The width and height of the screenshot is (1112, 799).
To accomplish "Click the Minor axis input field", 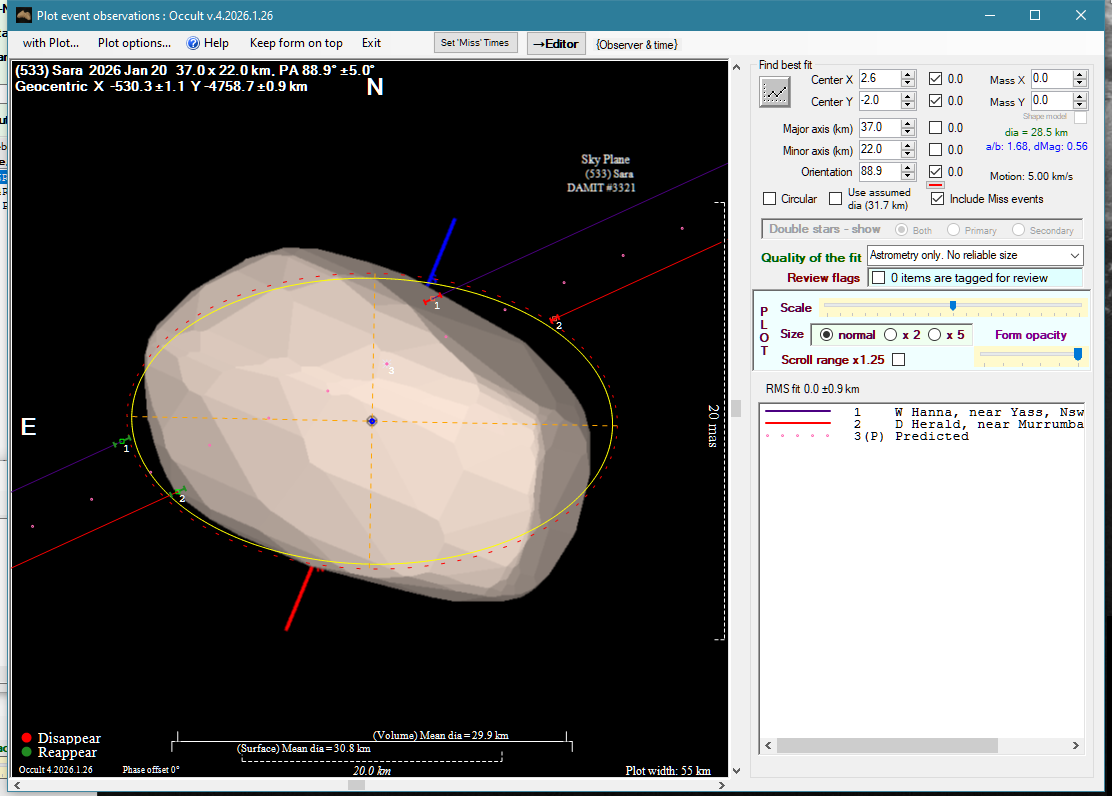I will [x=878, y=150].
